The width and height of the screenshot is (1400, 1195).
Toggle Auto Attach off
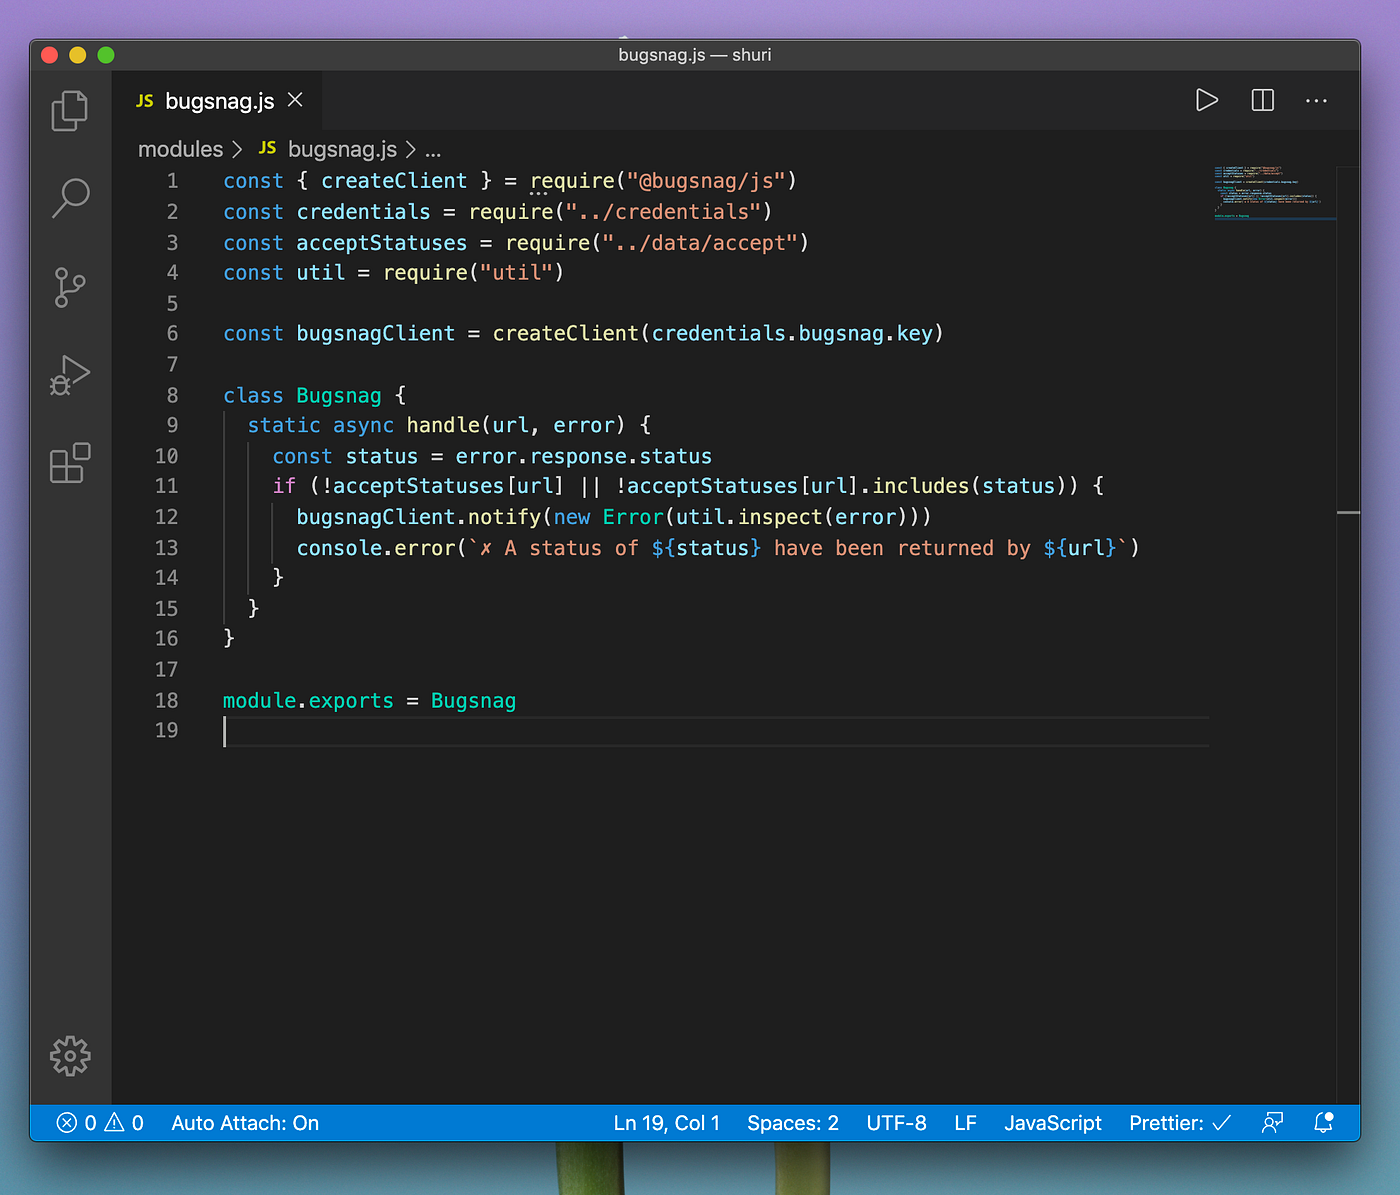click(x=244, y=1123)
